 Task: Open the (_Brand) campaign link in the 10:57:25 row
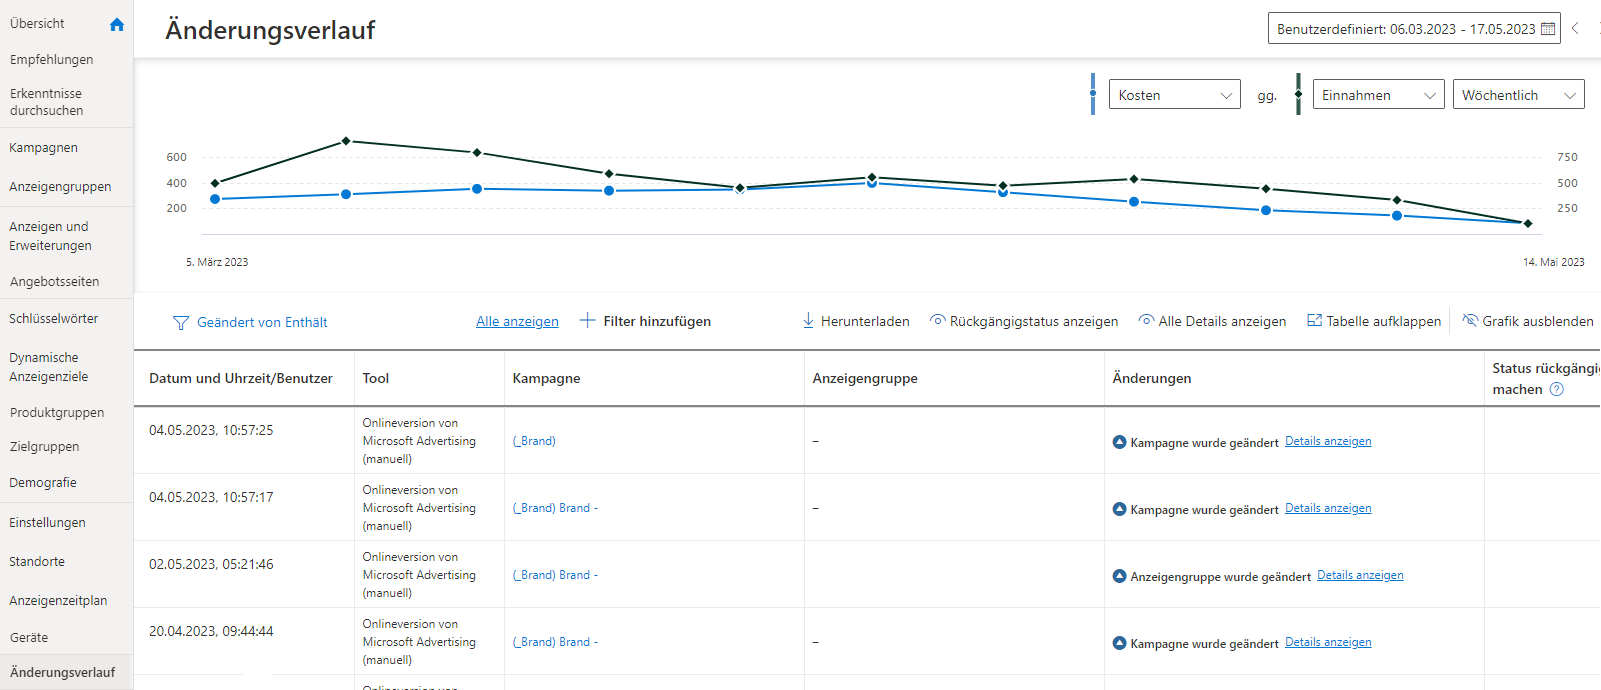tap(534, 441)
